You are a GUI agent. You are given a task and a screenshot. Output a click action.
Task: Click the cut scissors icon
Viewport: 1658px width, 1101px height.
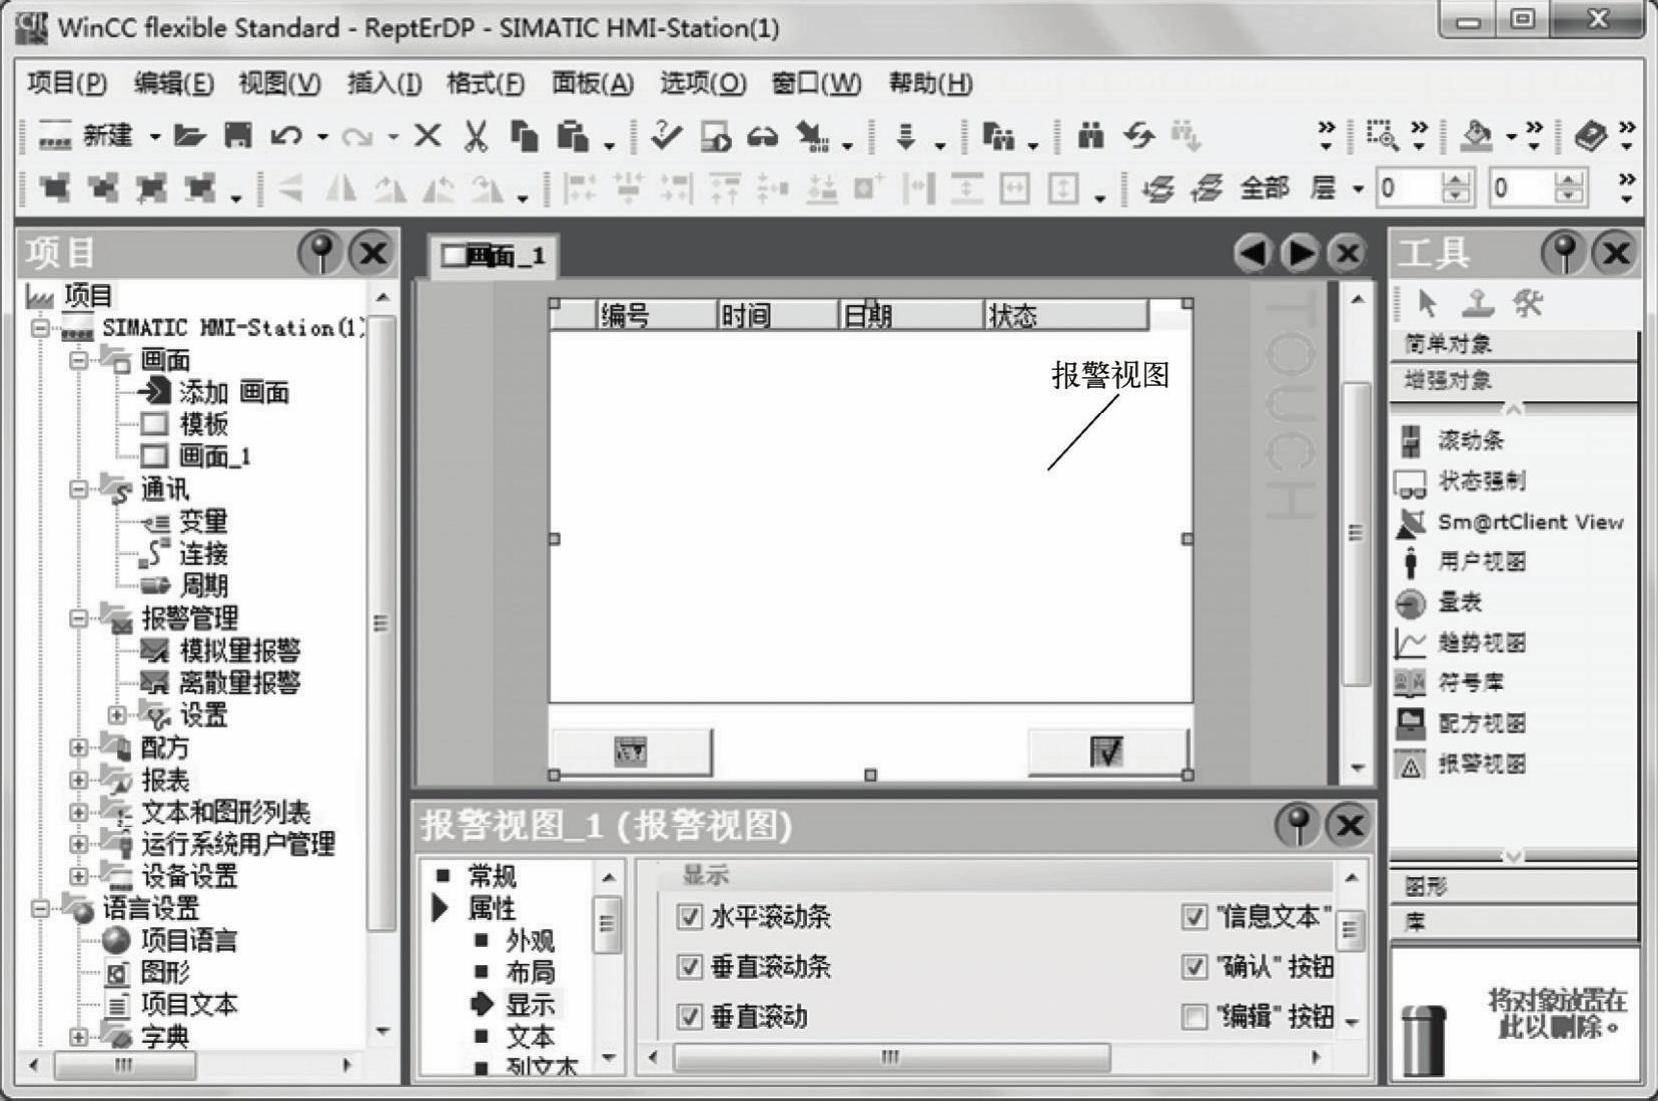[x=475, y=135]
